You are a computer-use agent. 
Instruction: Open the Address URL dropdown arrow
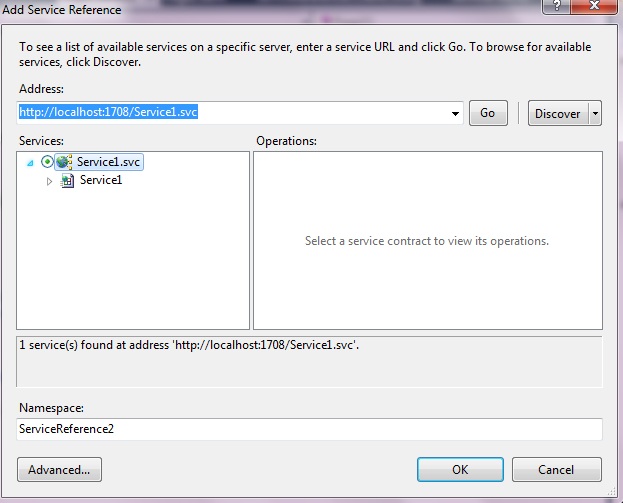coord(456,113)
